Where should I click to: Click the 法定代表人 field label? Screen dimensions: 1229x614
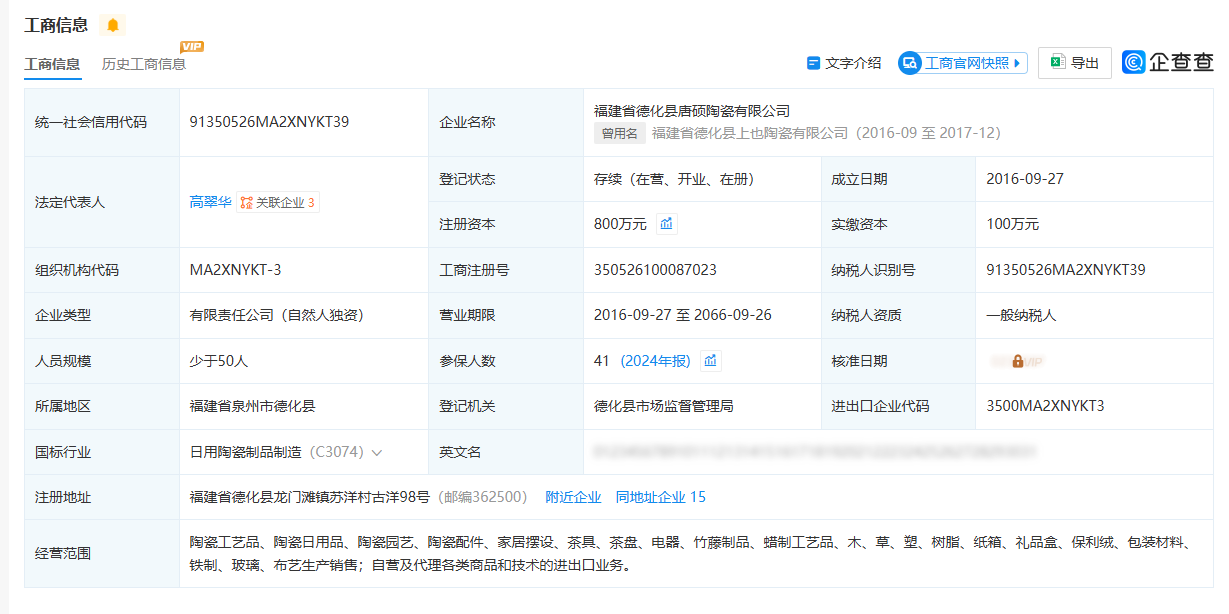click(x=70, y=202)
